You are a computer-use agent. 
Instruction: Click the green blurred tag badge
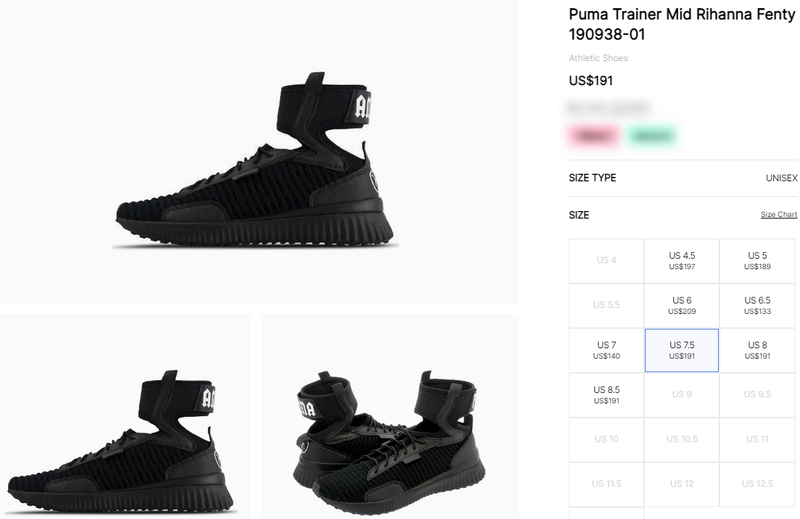click(x=652, y=135)
